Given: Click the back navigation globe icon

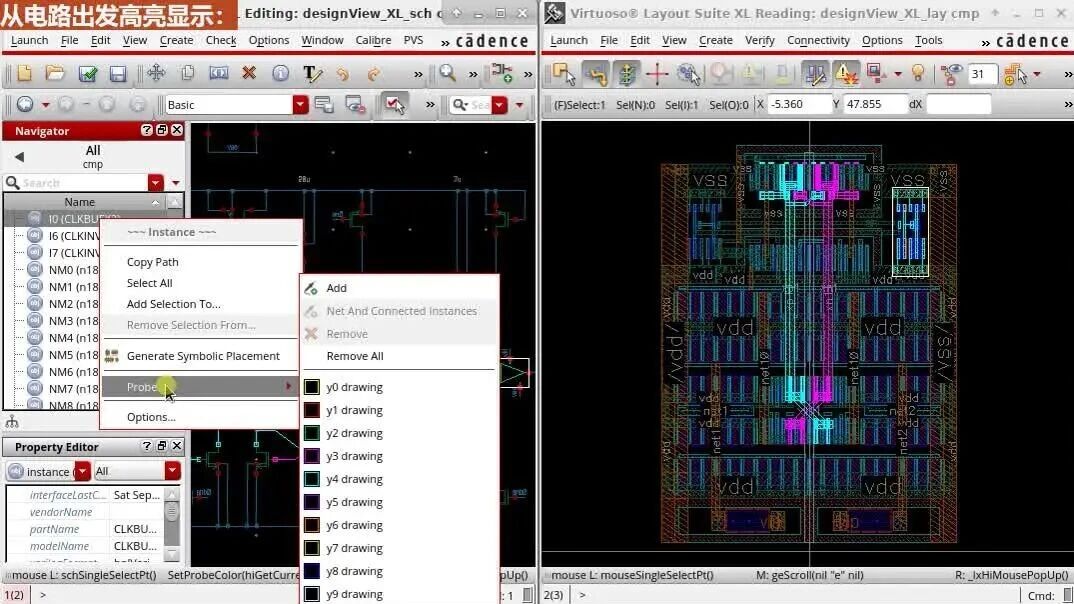Looking at the screenshot, I should 25,104.
